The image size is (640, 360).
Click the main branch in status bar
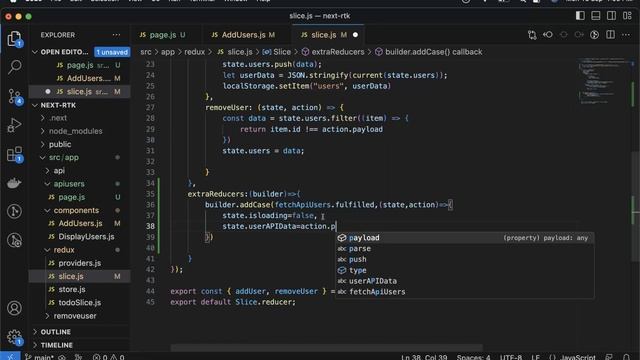(x=40, y=357)
